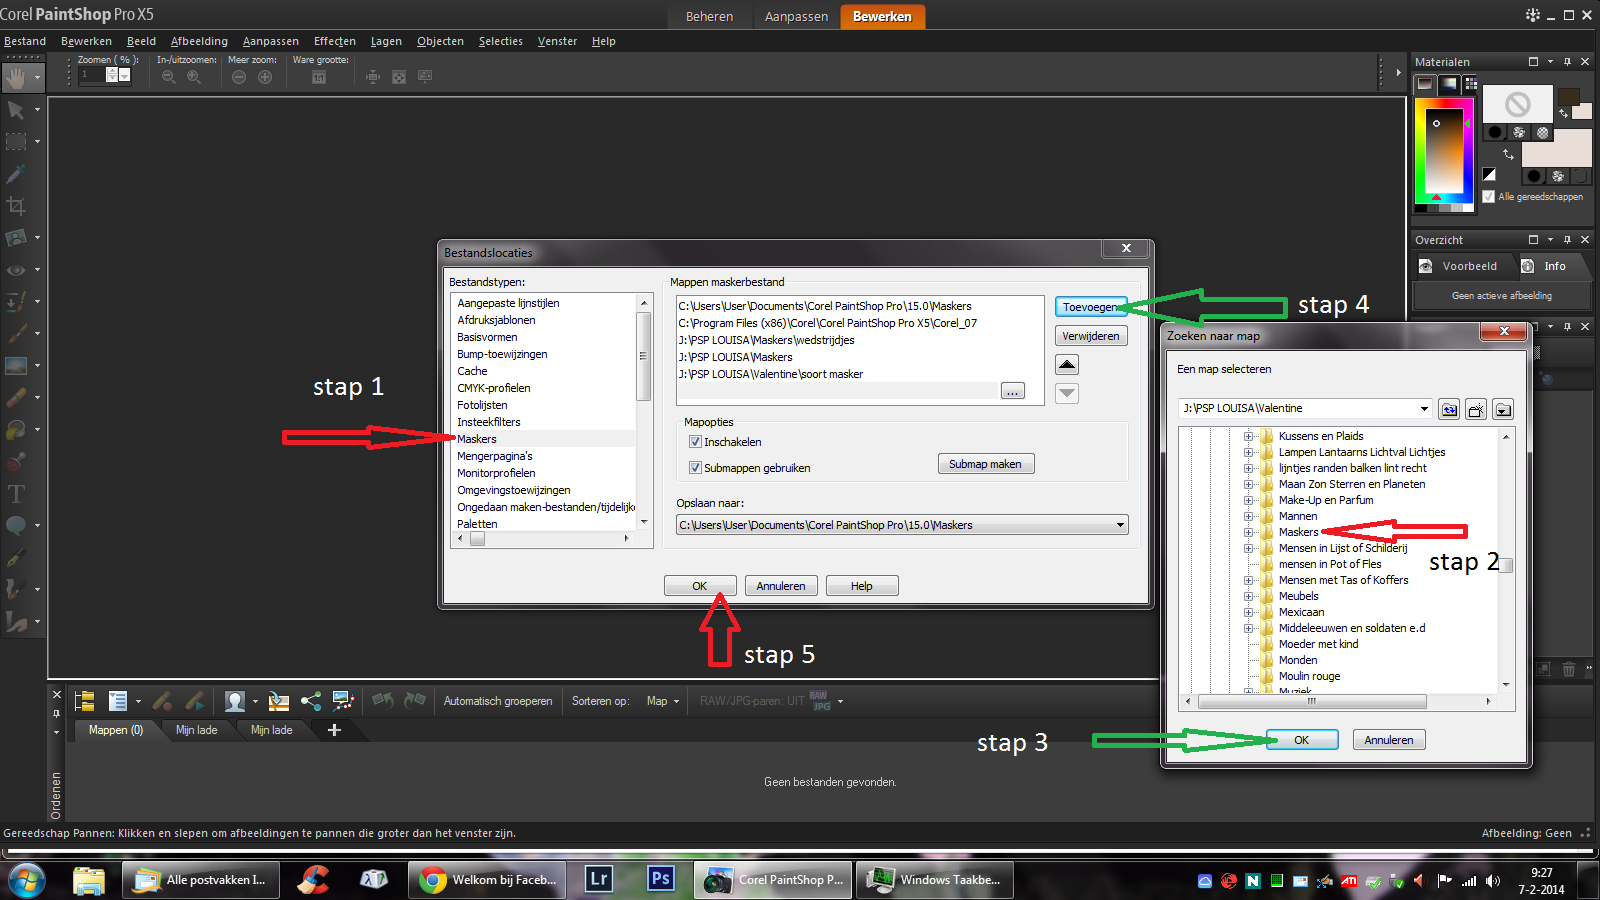Open the Bestand menu

tap(25, 41)
